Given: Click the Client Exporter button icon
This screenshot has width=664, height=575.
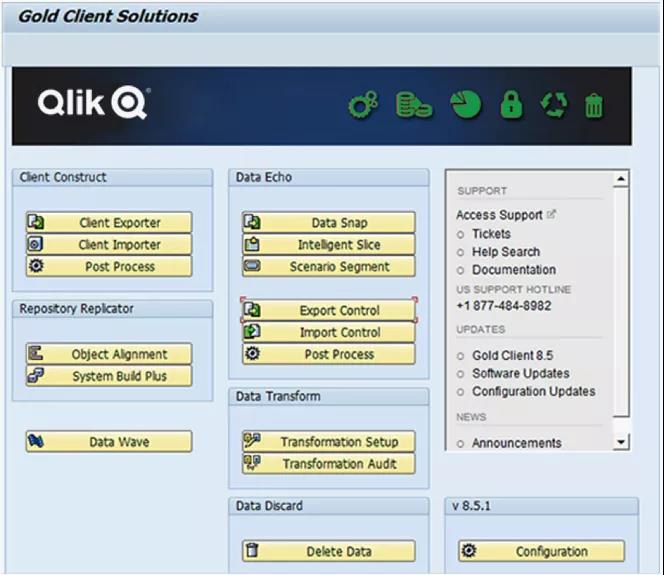Looking at the screenshot, I should point(36,222).
